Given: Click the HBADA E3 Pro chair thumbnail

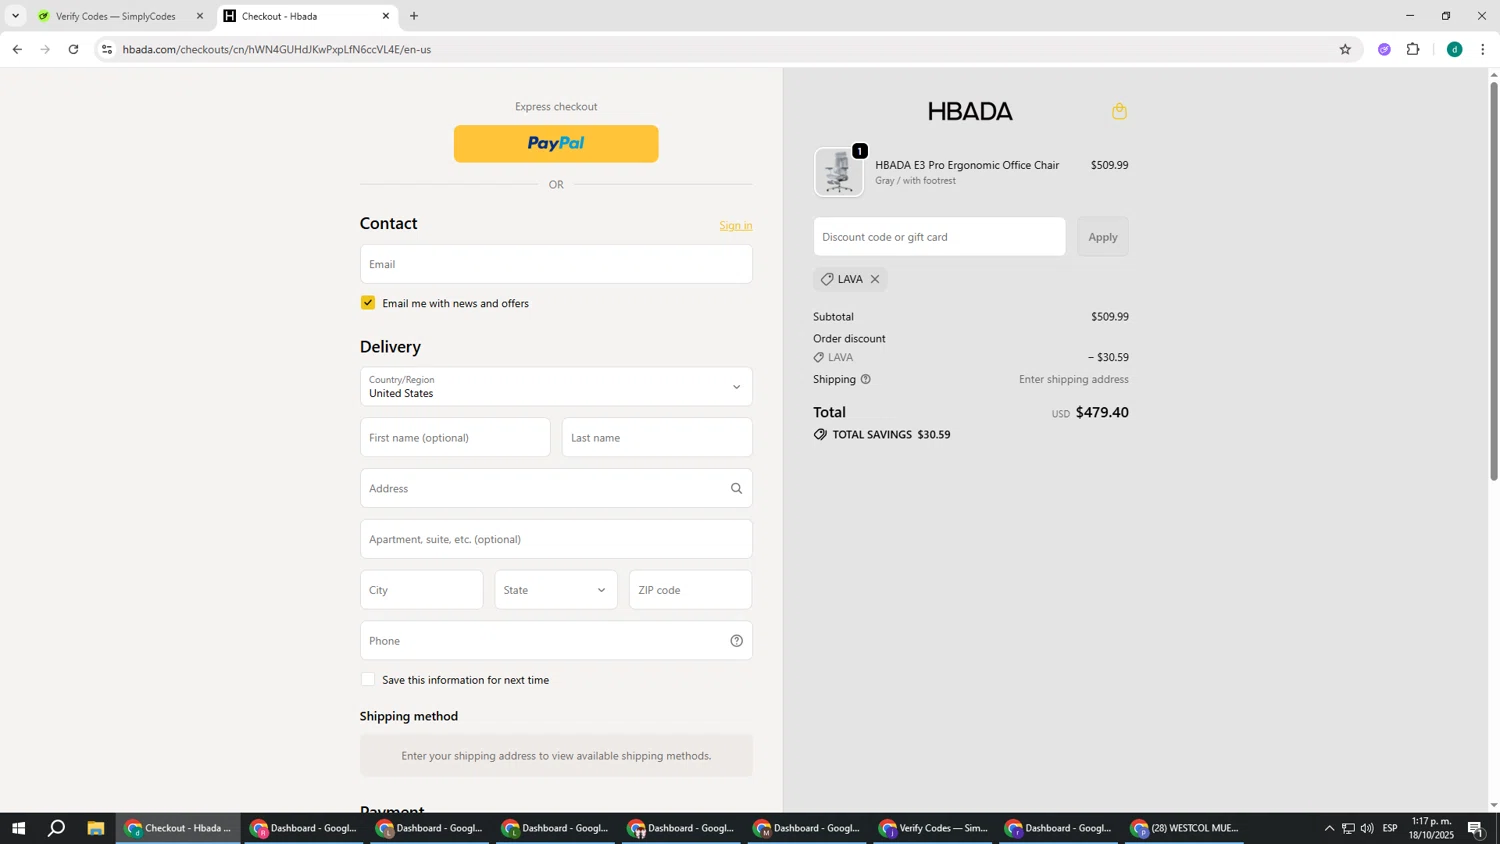Looking at the screenshot, I should tap(839, 172).
